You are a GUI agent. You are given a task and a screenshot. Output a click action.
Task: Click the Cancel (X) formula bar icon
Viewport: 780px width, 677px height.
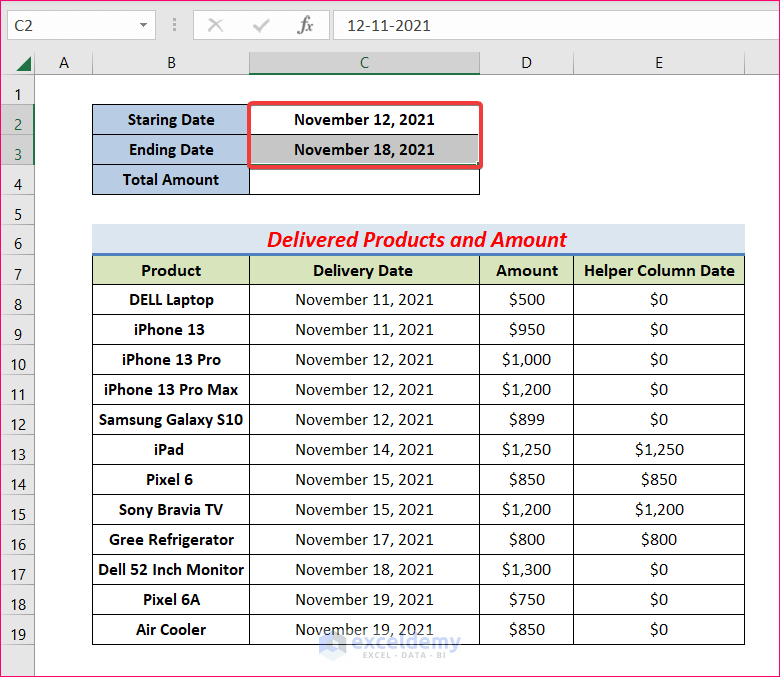(x=215, y=25)
